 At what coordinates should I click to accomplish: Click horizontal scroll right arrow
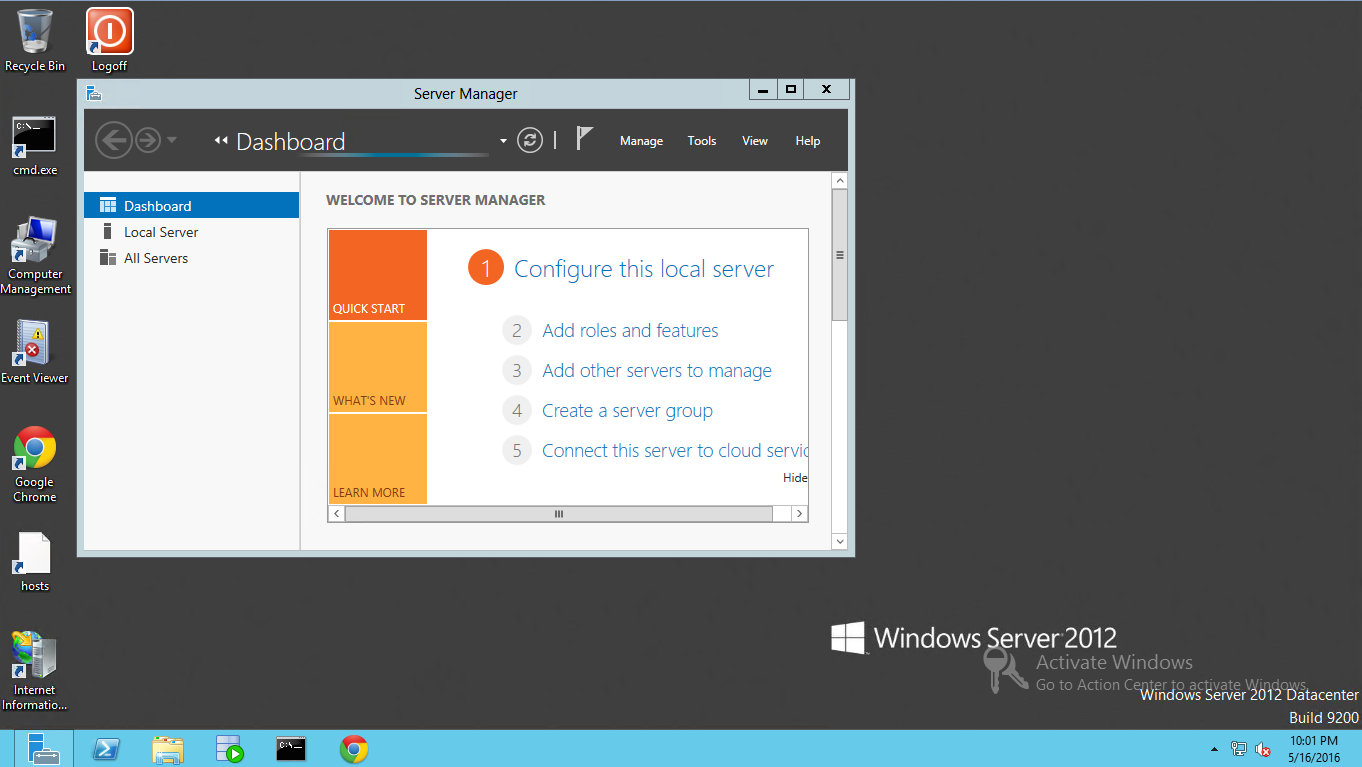(x=799, y=514)
